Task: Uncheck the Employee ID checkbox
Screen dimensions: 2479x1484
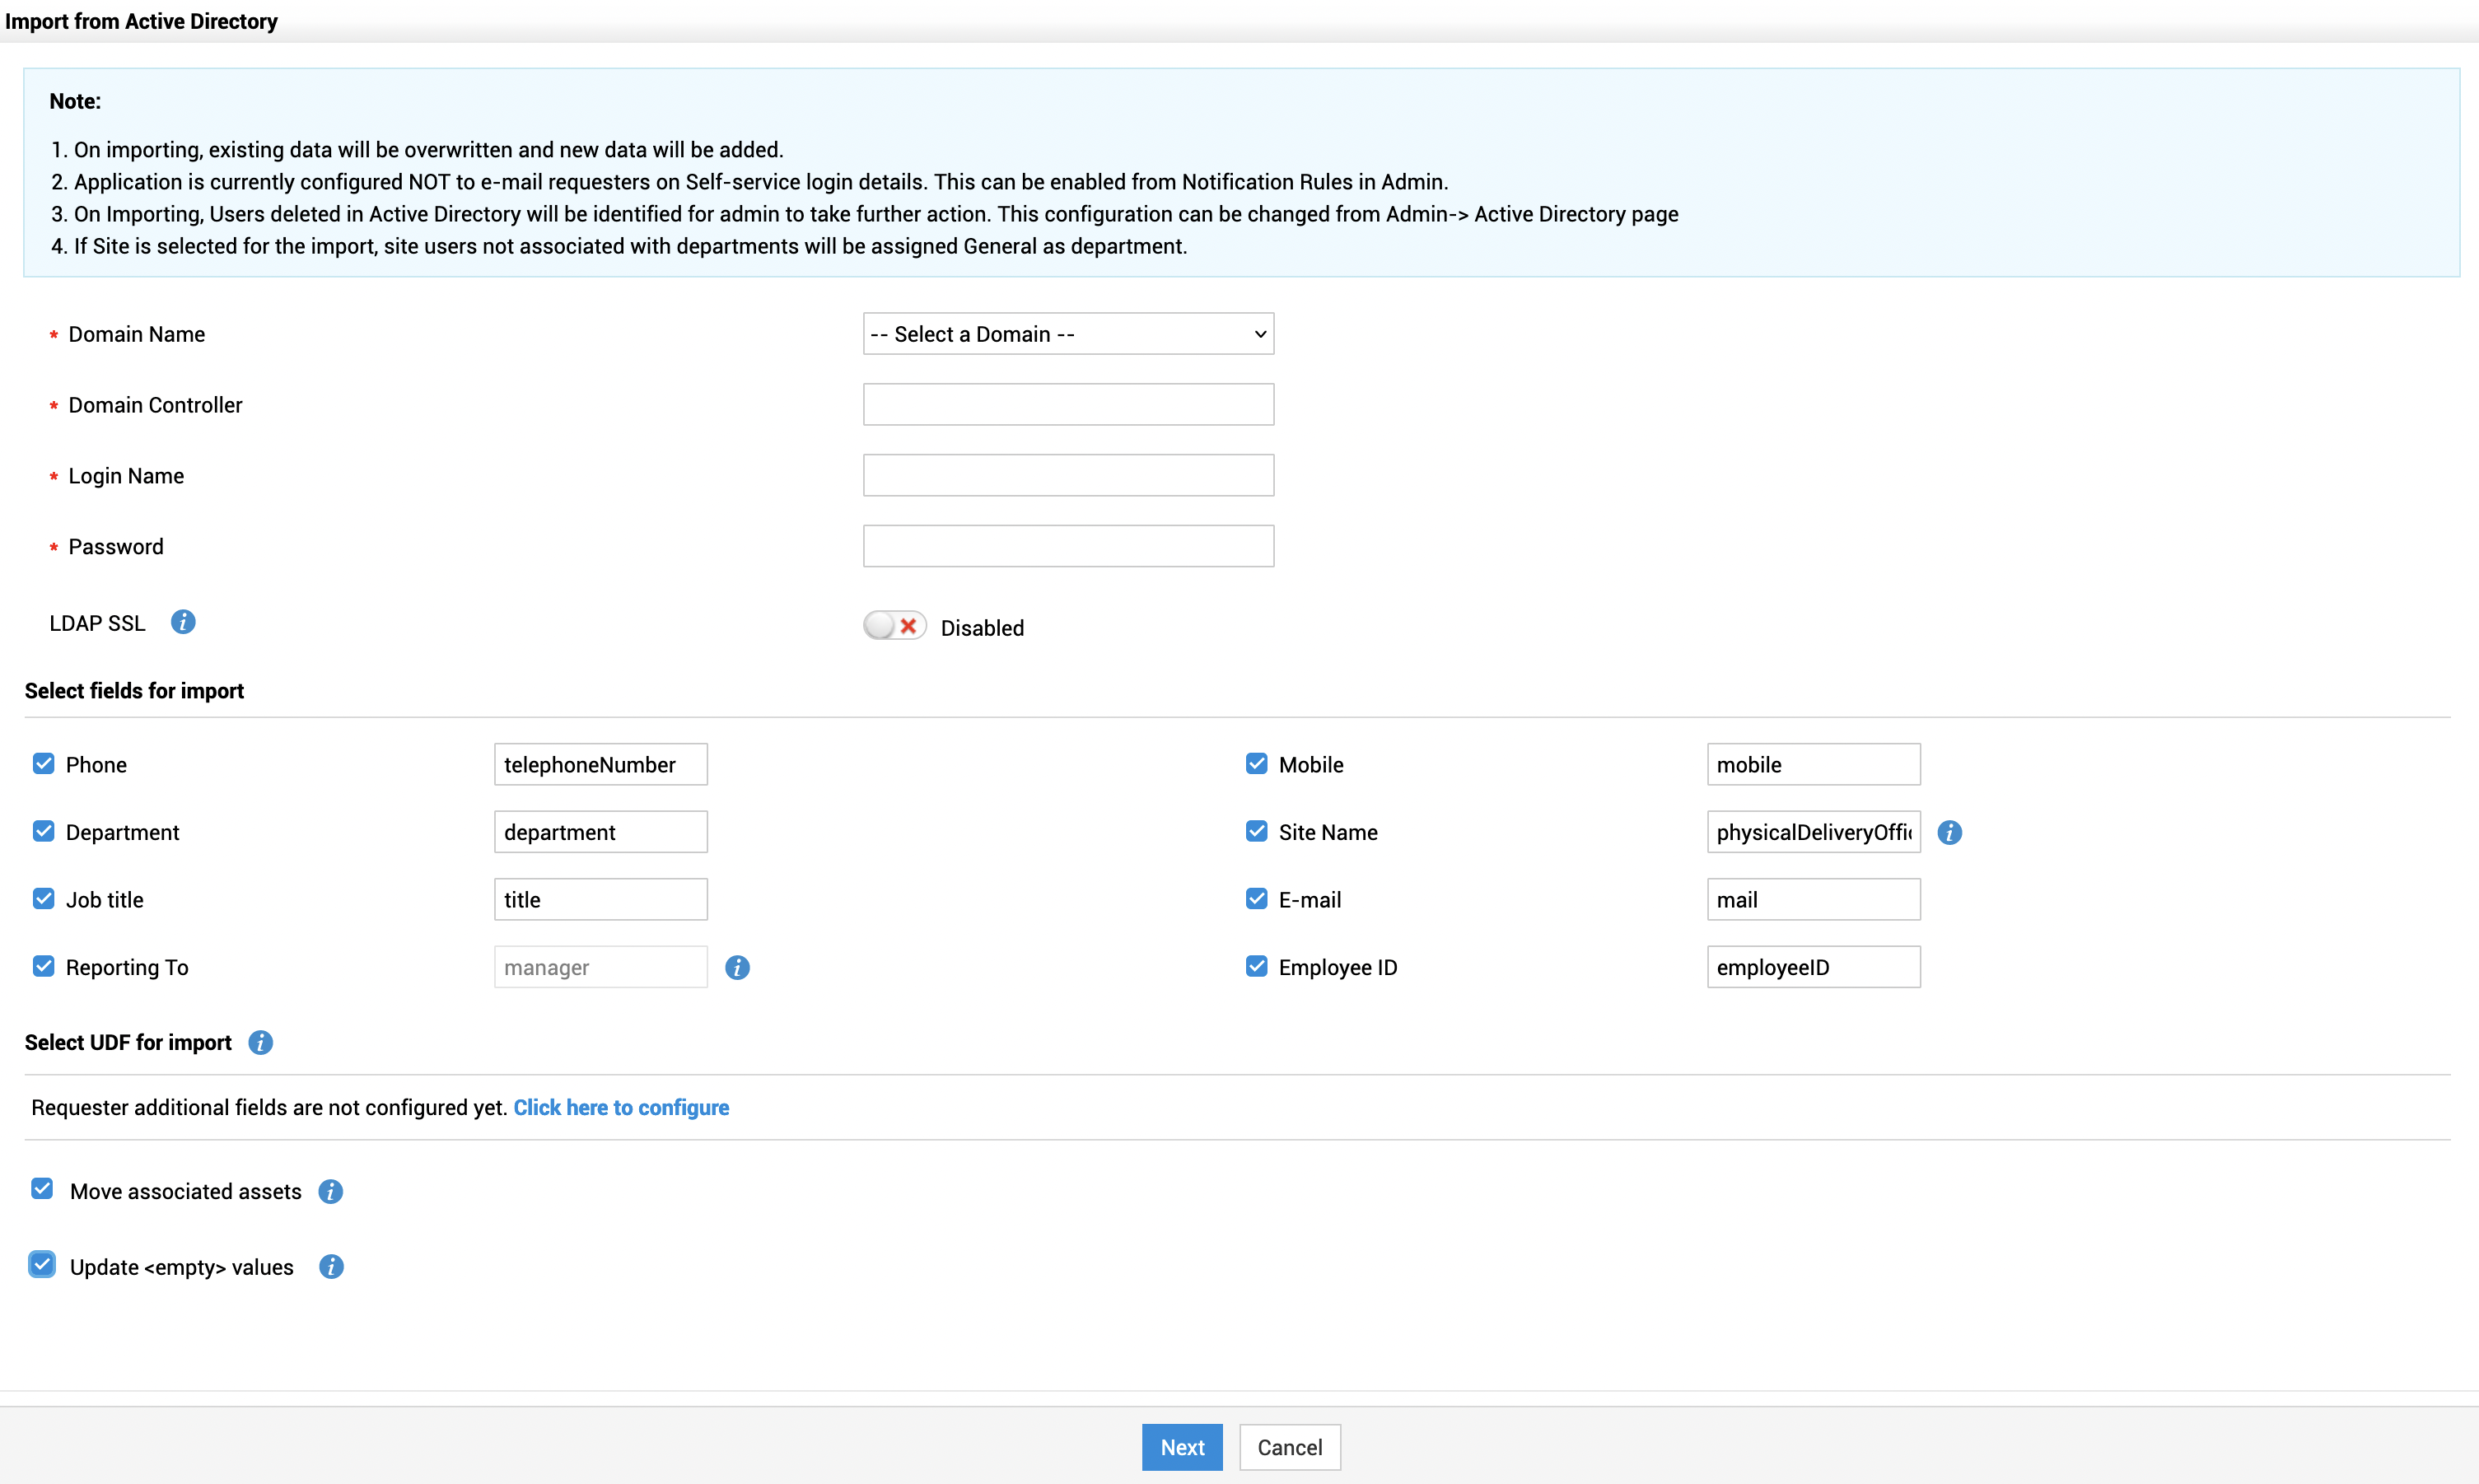Action: [1256, 966]
